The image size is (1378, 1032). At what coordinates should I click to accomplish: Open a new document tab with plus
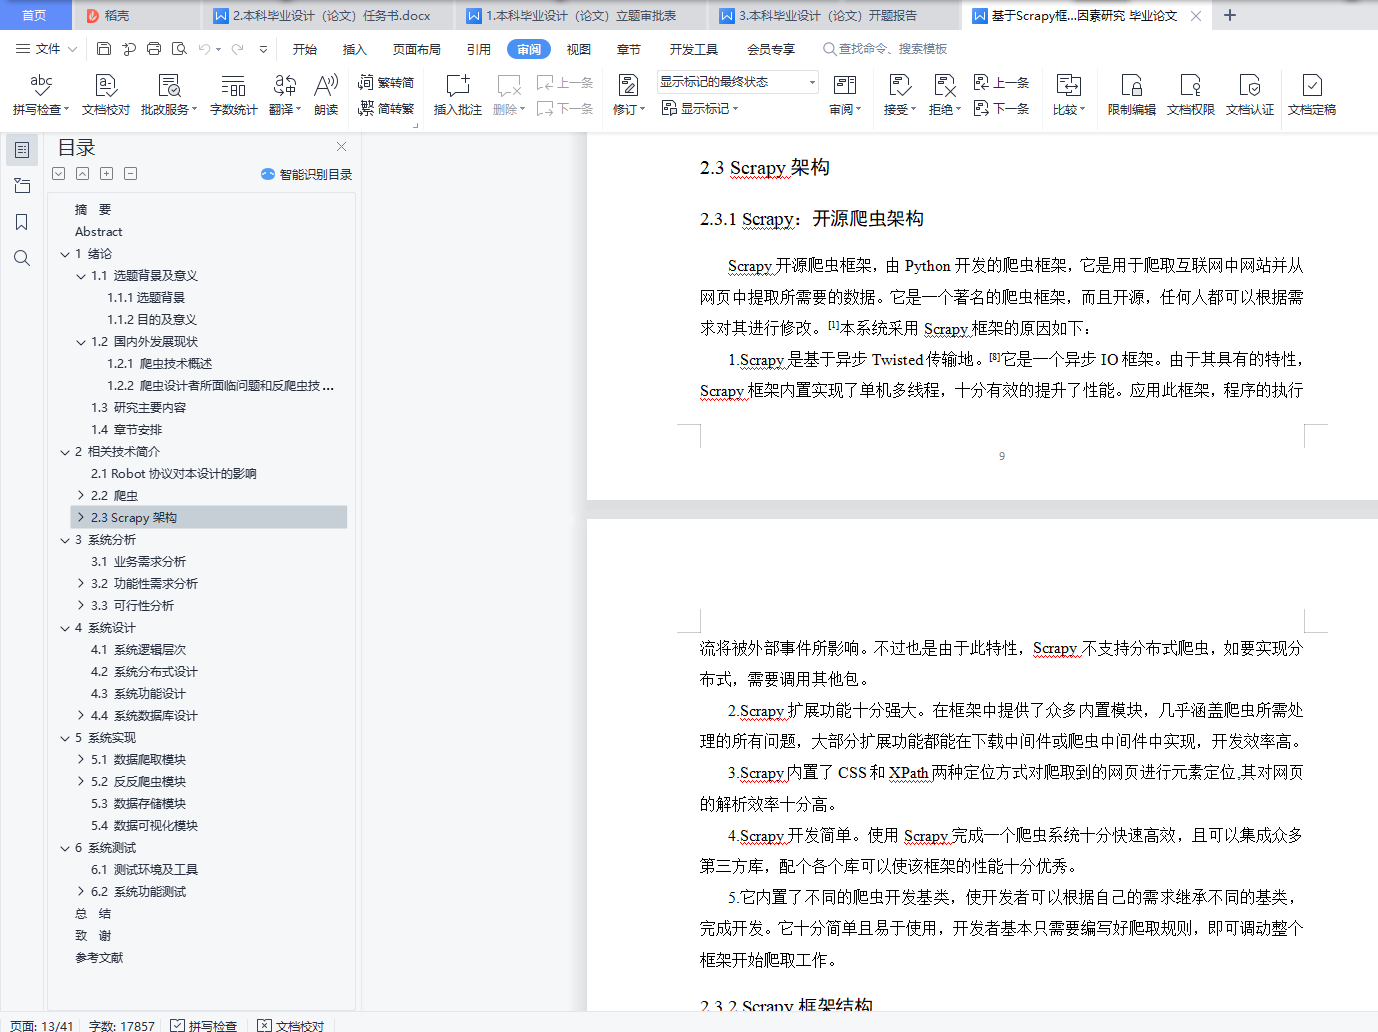pyautogui.click(x=1230, y=15)
